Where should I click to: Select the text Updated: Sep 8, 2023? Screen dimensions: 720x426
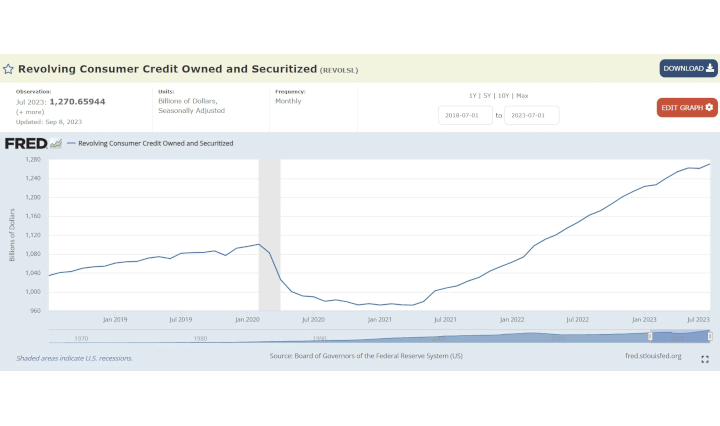[x=49, y=122]
